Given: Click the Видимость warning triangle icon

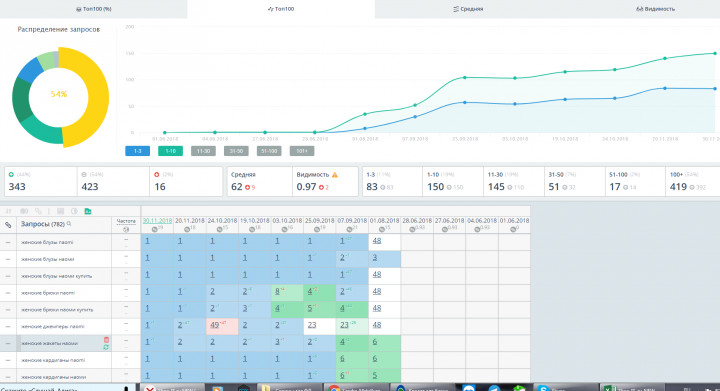Looking at the screenshot, I should [x=335, y=175].
